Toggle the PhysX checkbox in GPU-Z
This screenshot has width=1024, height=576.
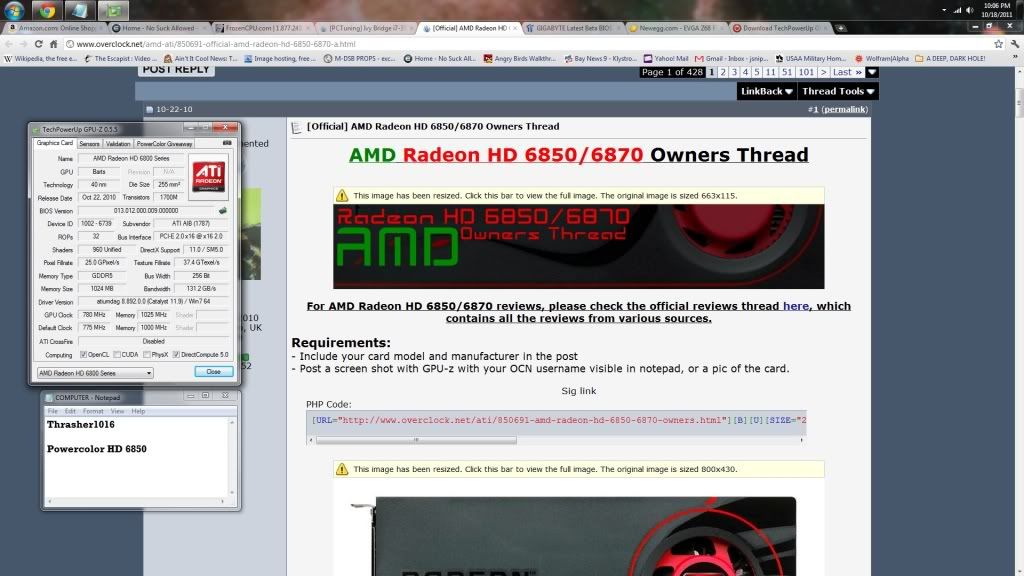pos(147,355)
